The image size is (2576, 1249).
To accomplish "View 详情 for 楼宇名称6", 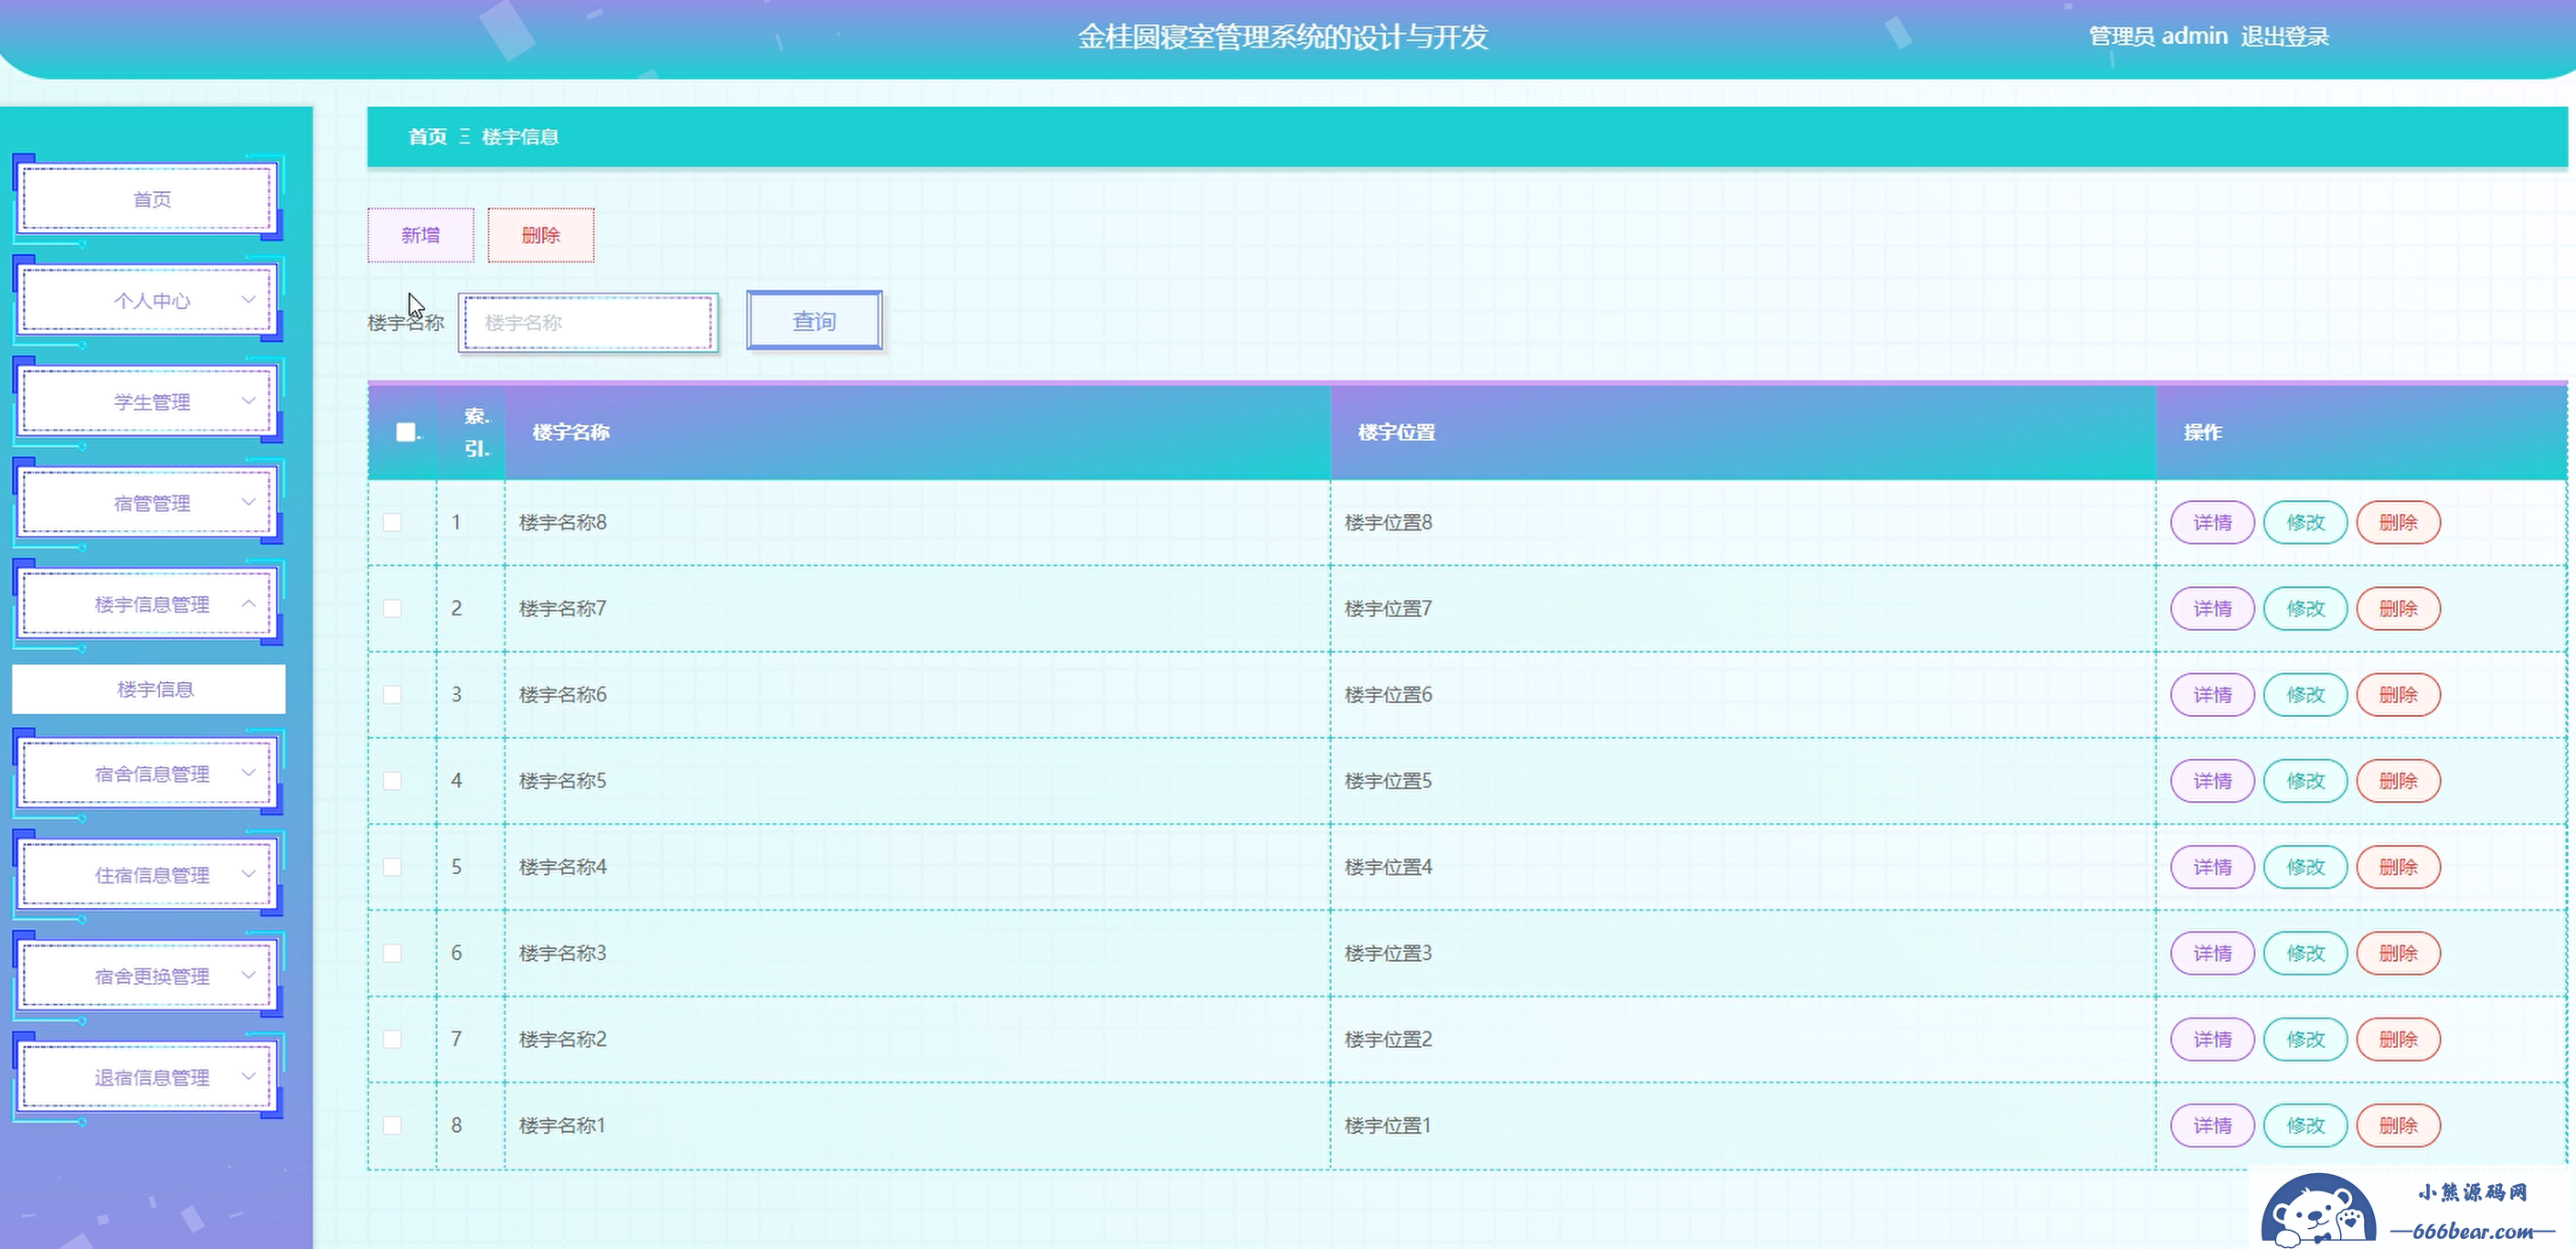I will (x=2212, y=694).
